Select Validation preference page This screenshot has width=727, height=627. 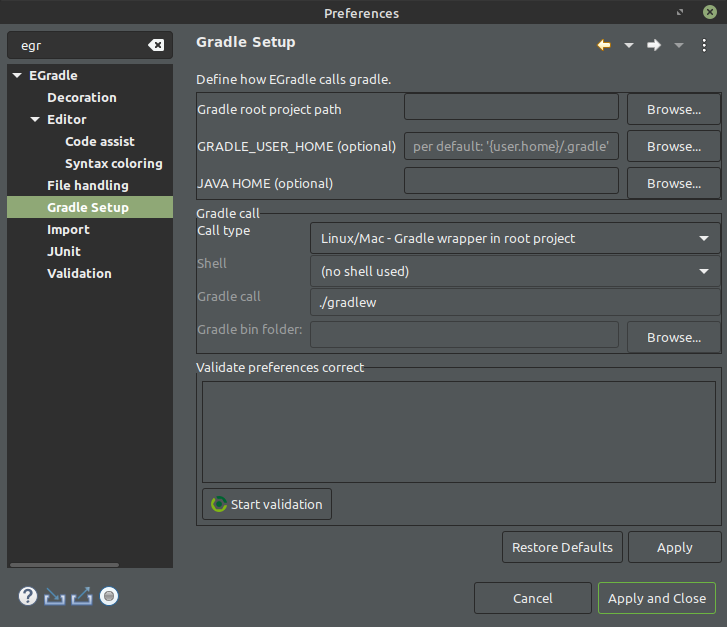click(79, 274)
